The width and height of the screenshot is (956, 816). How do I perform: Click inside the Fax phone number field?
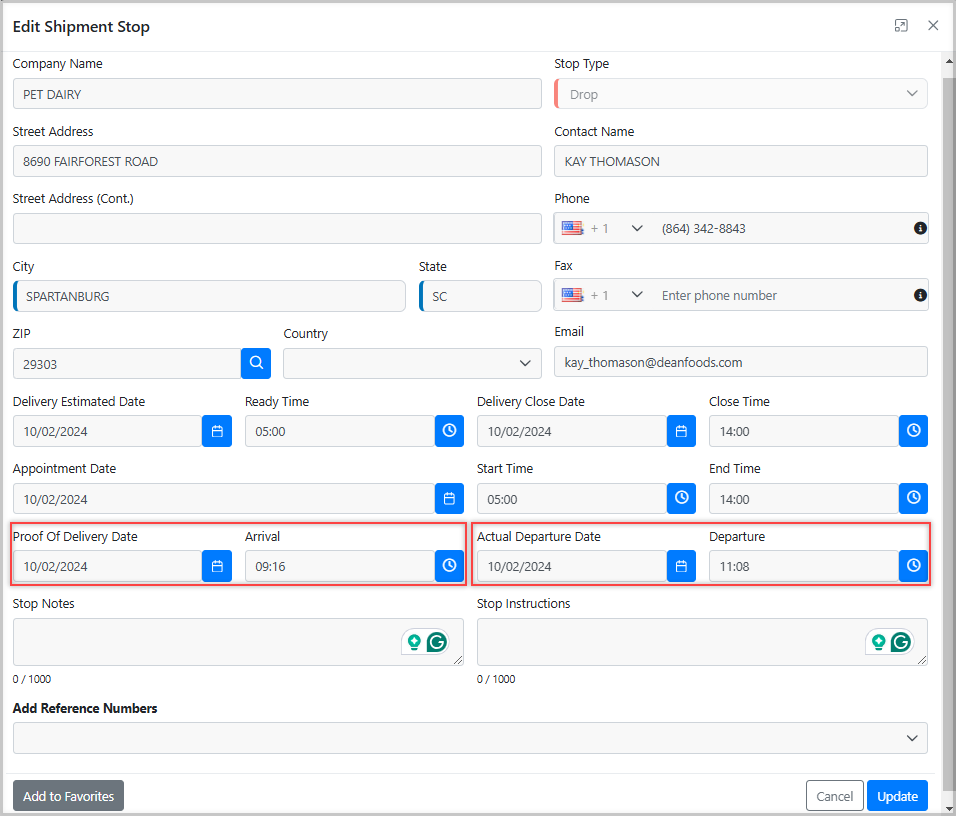pyautogui.click(x=780, y=295)
